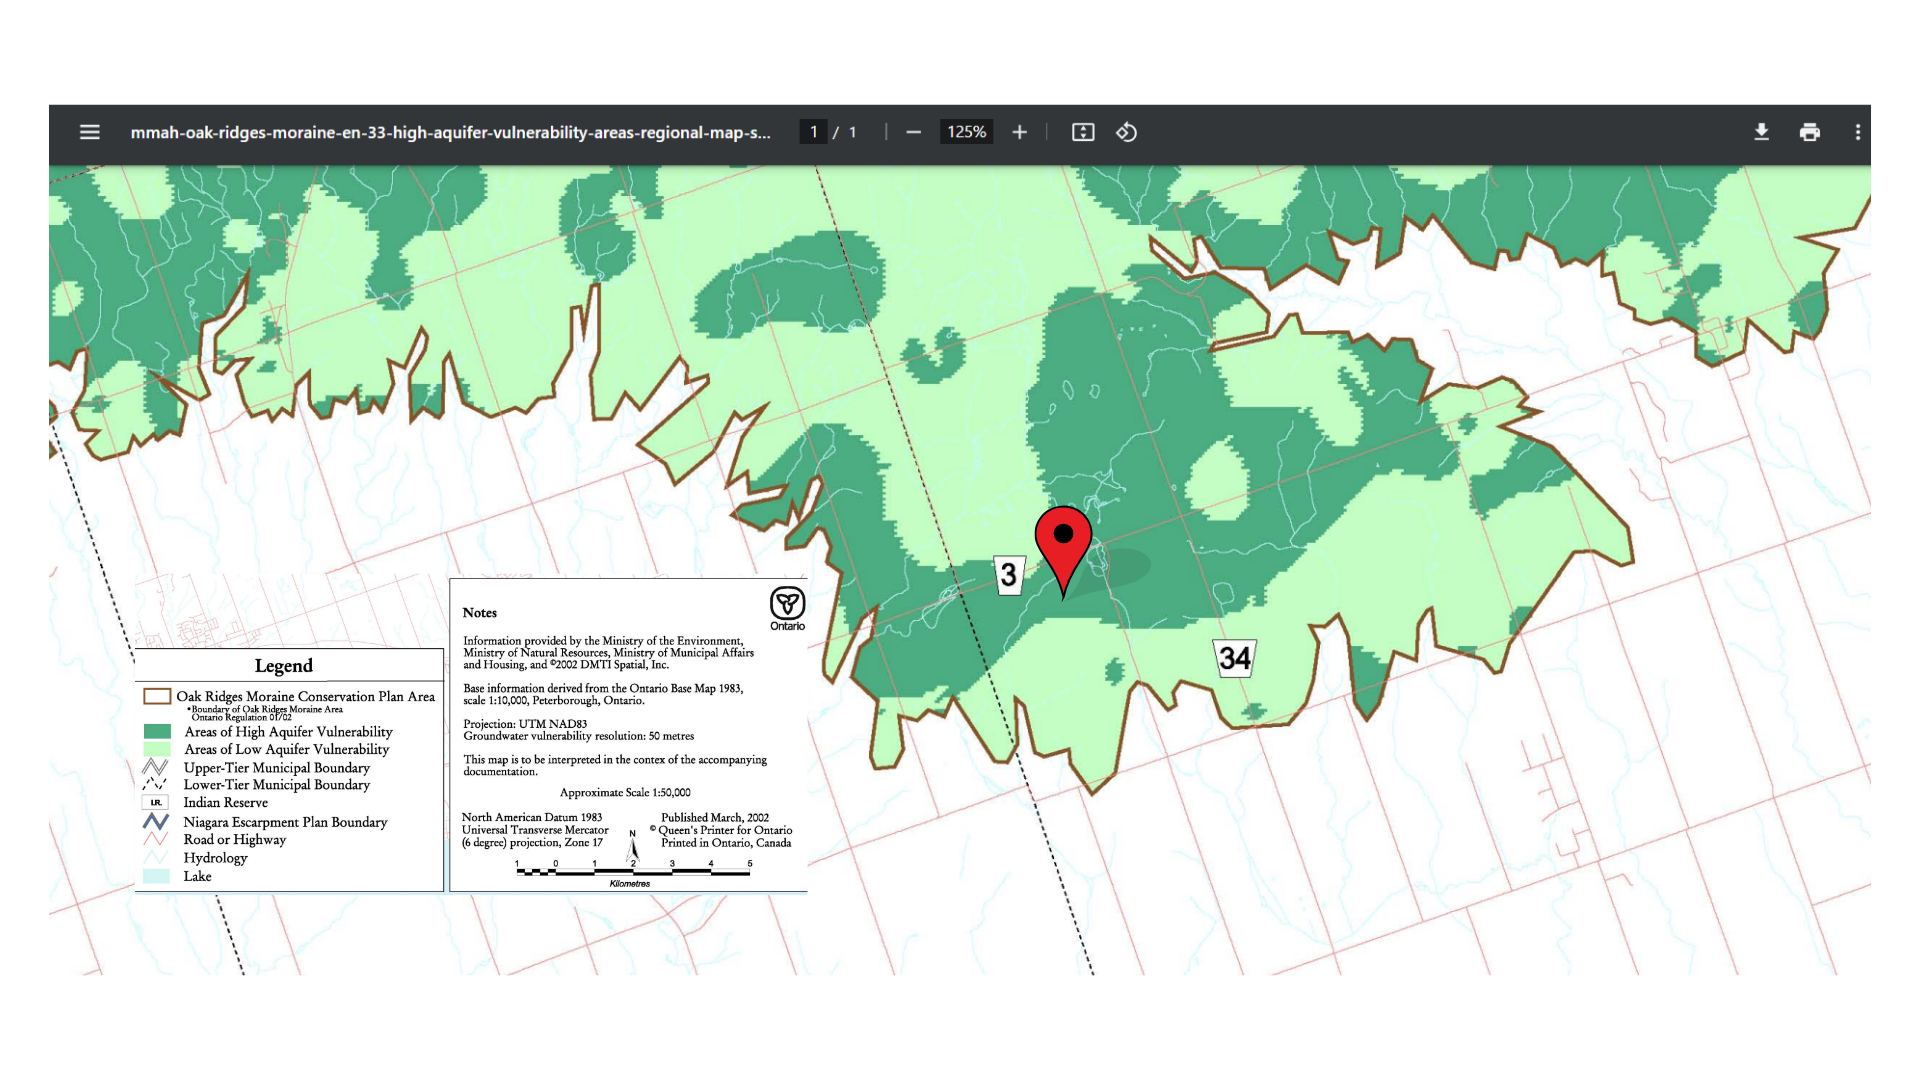
Task: Click the highway 3 shield marker
Action: coord(1009,575)
